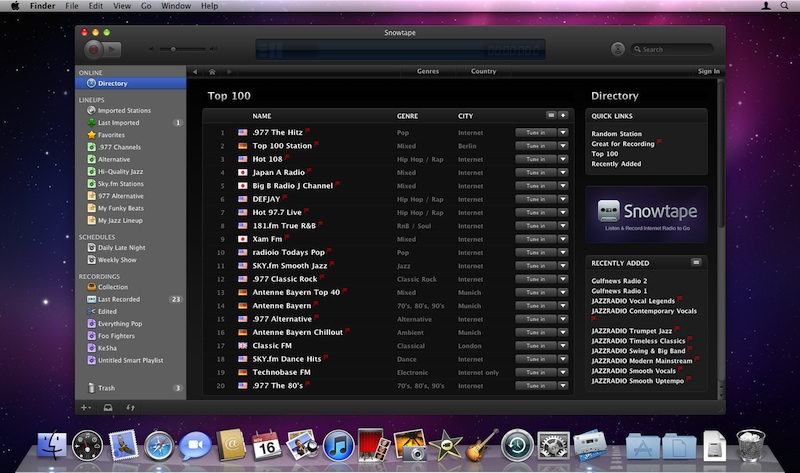
Task: Open dropdown arrow next to Hot 108
Action: (x=564, y=159)
